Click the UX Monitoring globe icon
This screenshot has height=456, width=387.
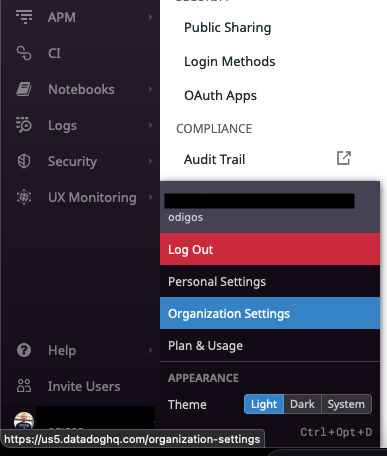click(x=24, y=197)
